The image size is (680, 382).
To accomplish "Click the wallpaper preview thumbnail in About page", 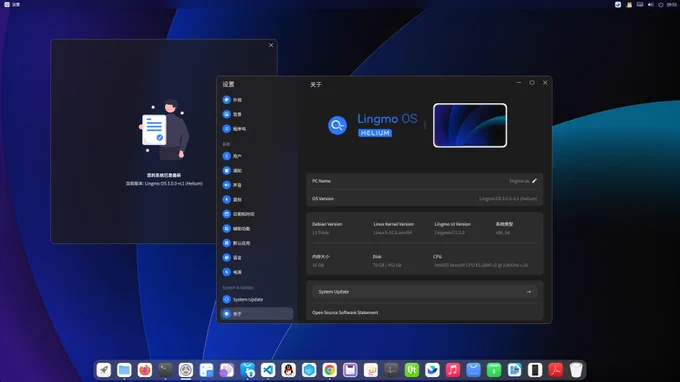I will [470, 125].
